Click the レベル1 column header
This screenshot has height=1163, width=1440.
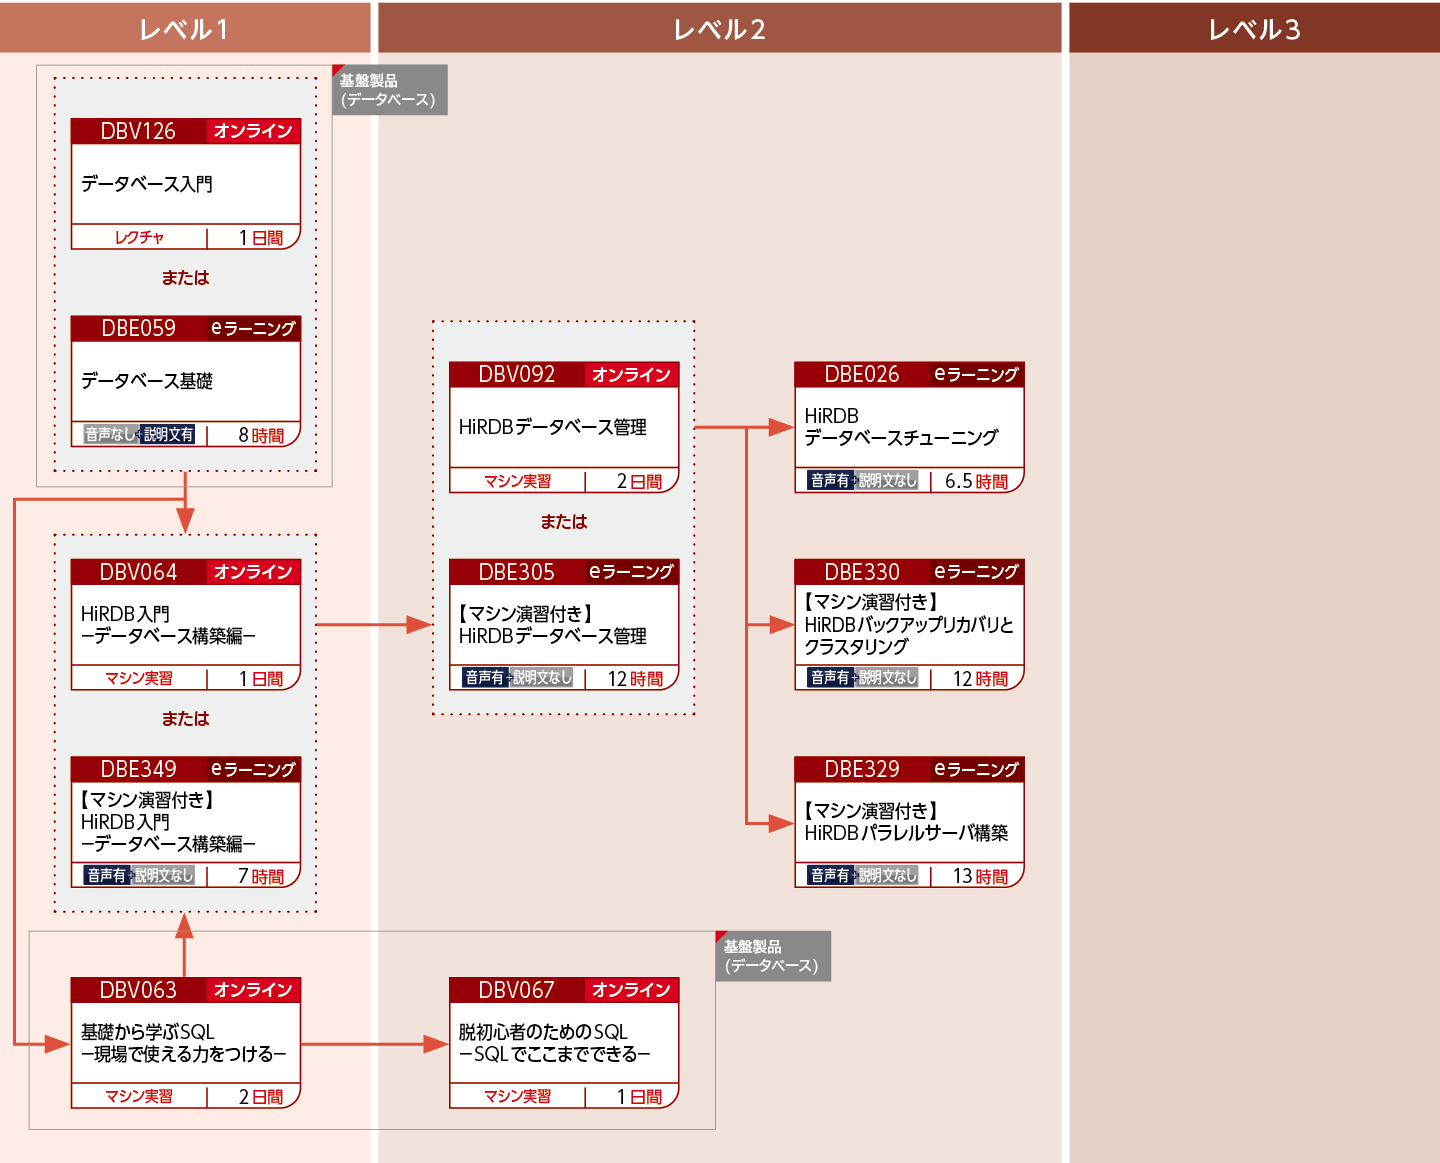pos(185,28)
